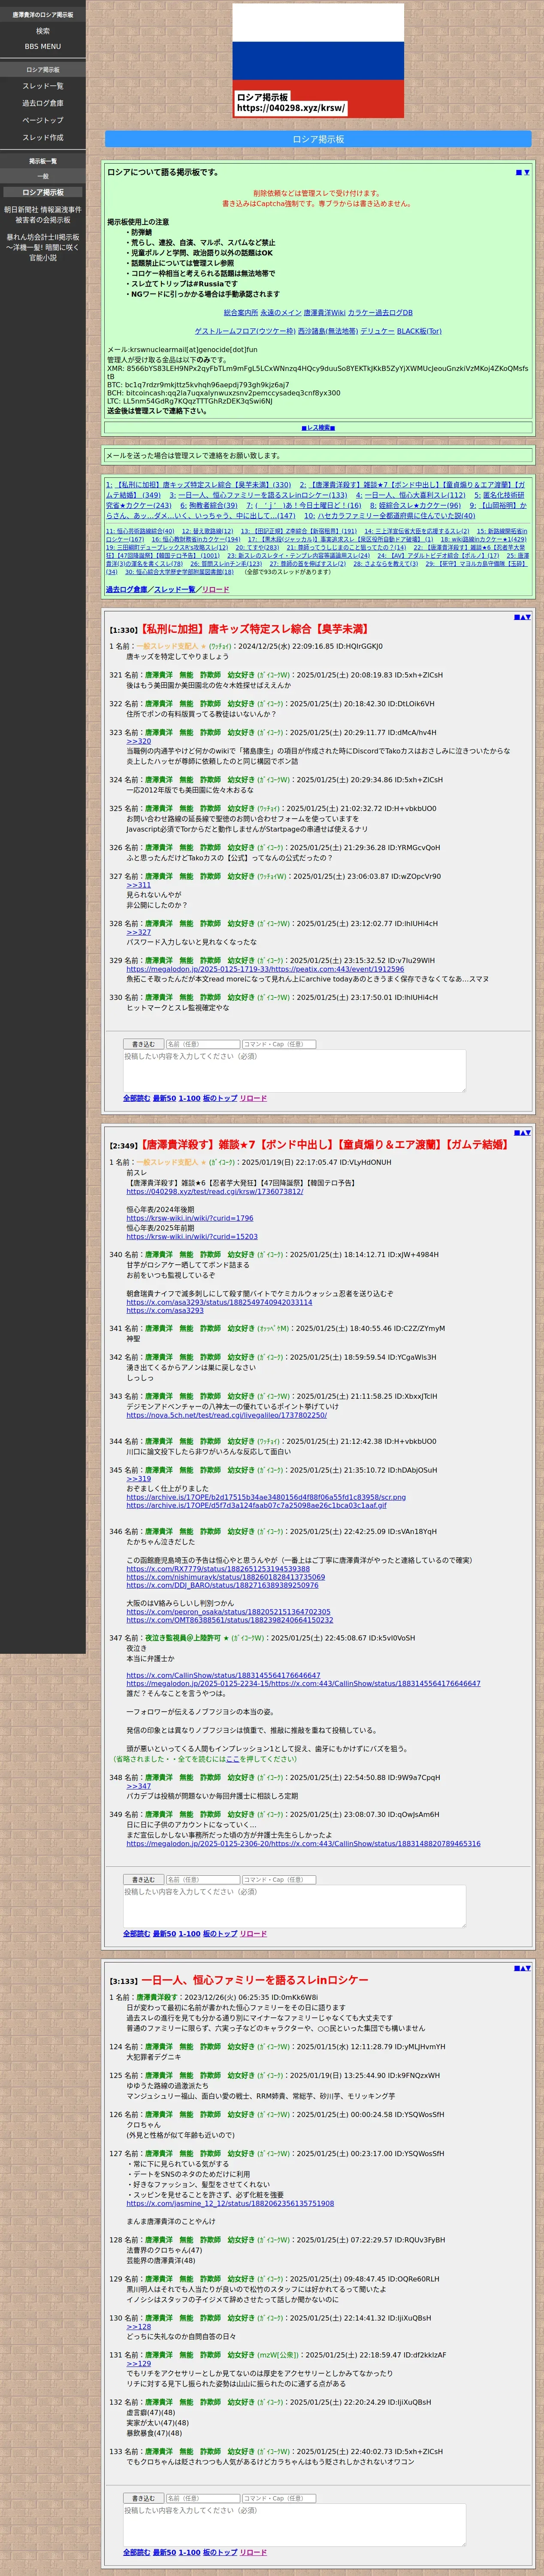Open the カラケー過去ログDB link
Viewport: 544px width, 2576px height.
(380, 313)
